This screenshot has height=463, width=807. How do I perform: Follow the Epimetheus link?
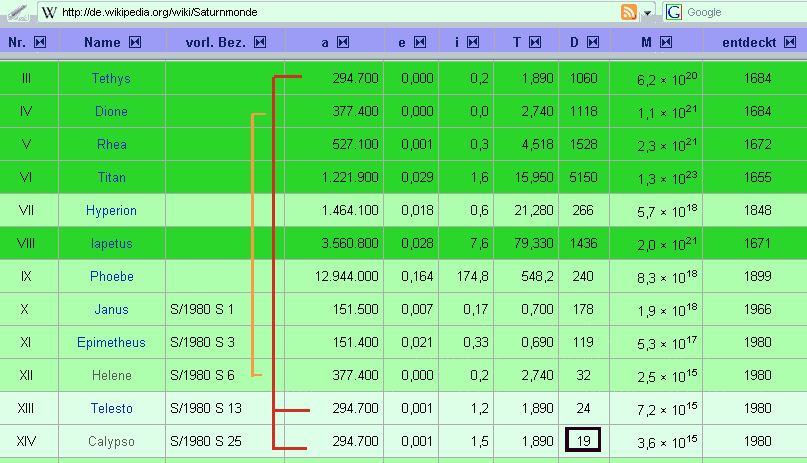point(111,343)
